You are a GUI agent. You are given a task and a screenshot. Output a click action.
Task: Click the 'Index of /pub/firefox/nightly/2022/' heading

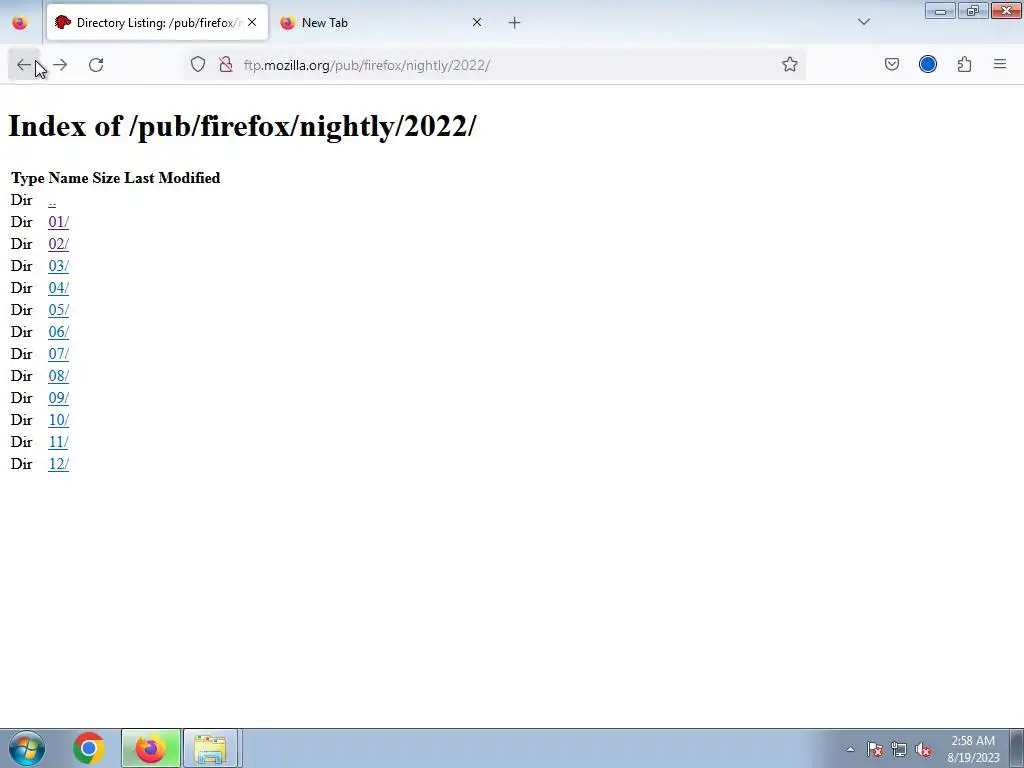[x=242, y=126]
